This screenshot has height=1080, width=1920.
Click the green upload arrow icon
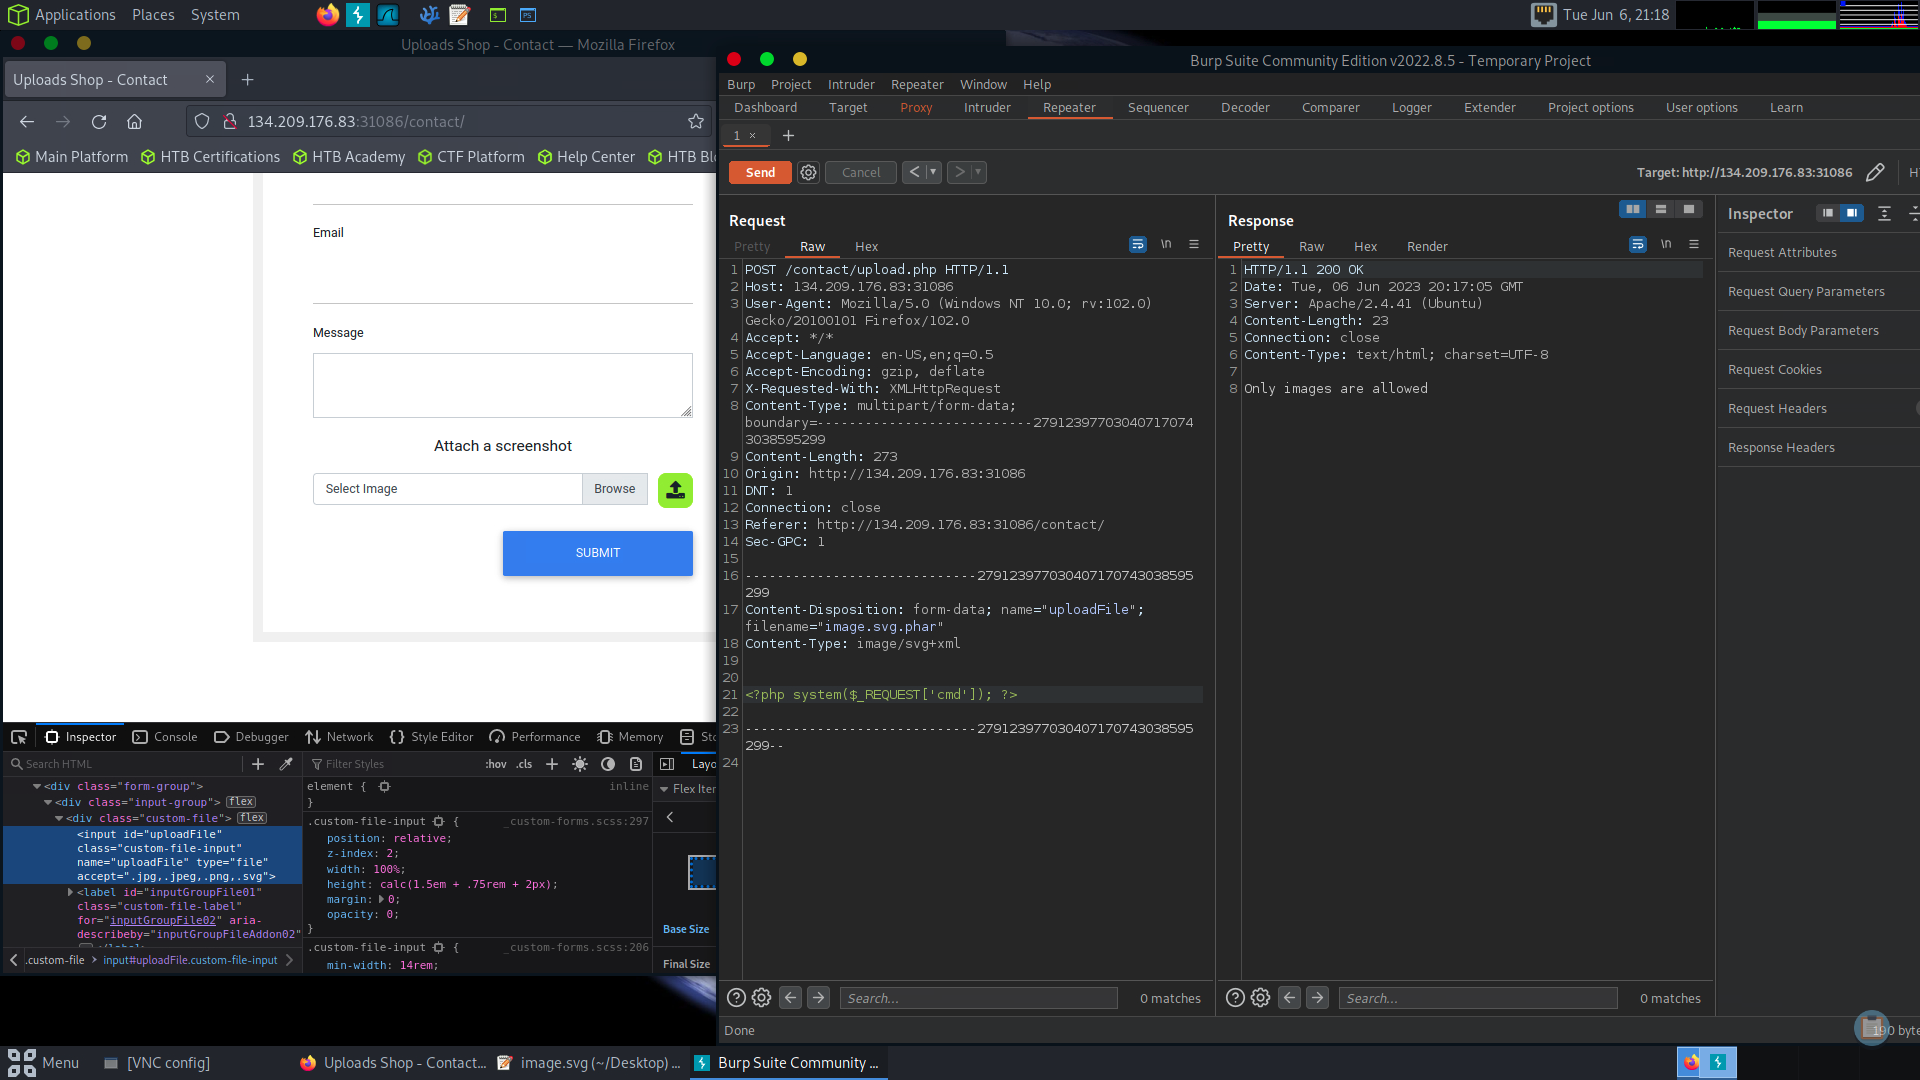point(675,490)
